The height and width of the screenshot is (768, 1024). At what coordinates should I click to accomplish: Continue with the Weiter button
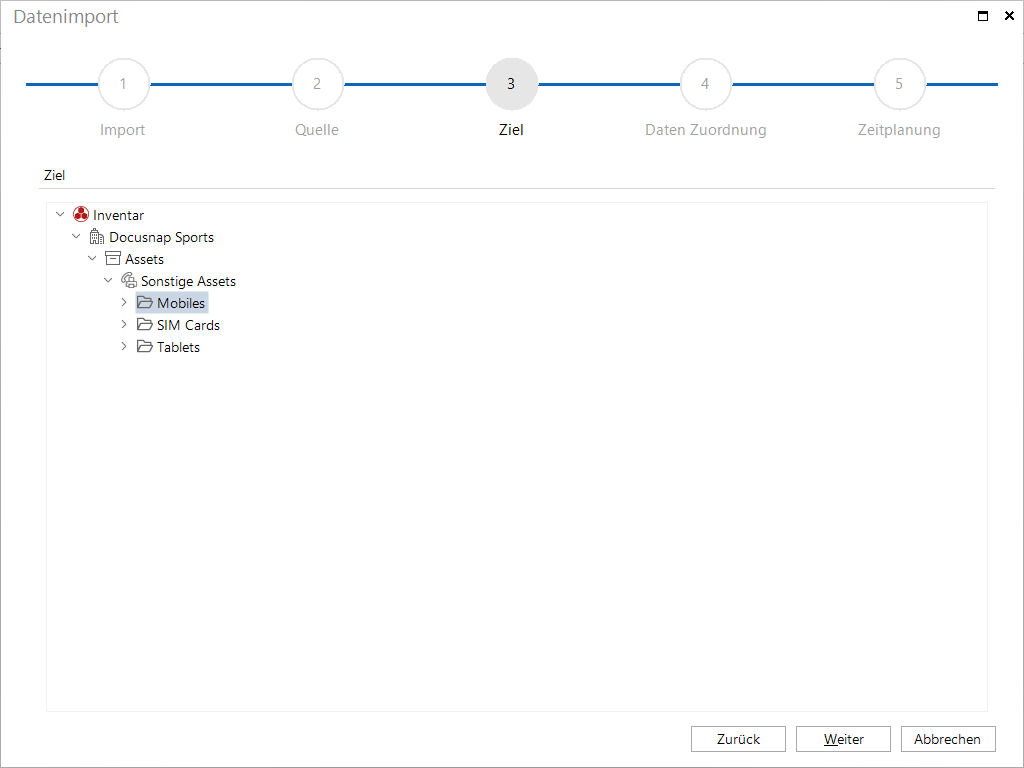point(843,739)
